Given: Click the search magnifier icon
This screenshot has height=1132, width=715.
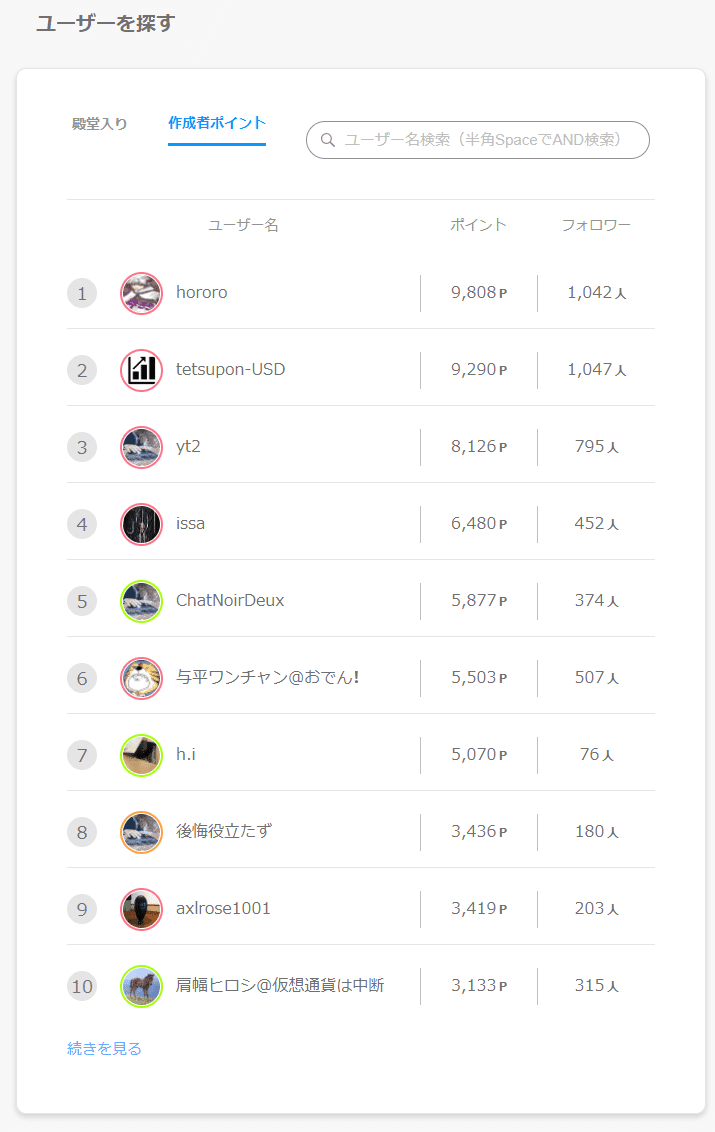Looking at the screenshot, I should click(328, 140).
